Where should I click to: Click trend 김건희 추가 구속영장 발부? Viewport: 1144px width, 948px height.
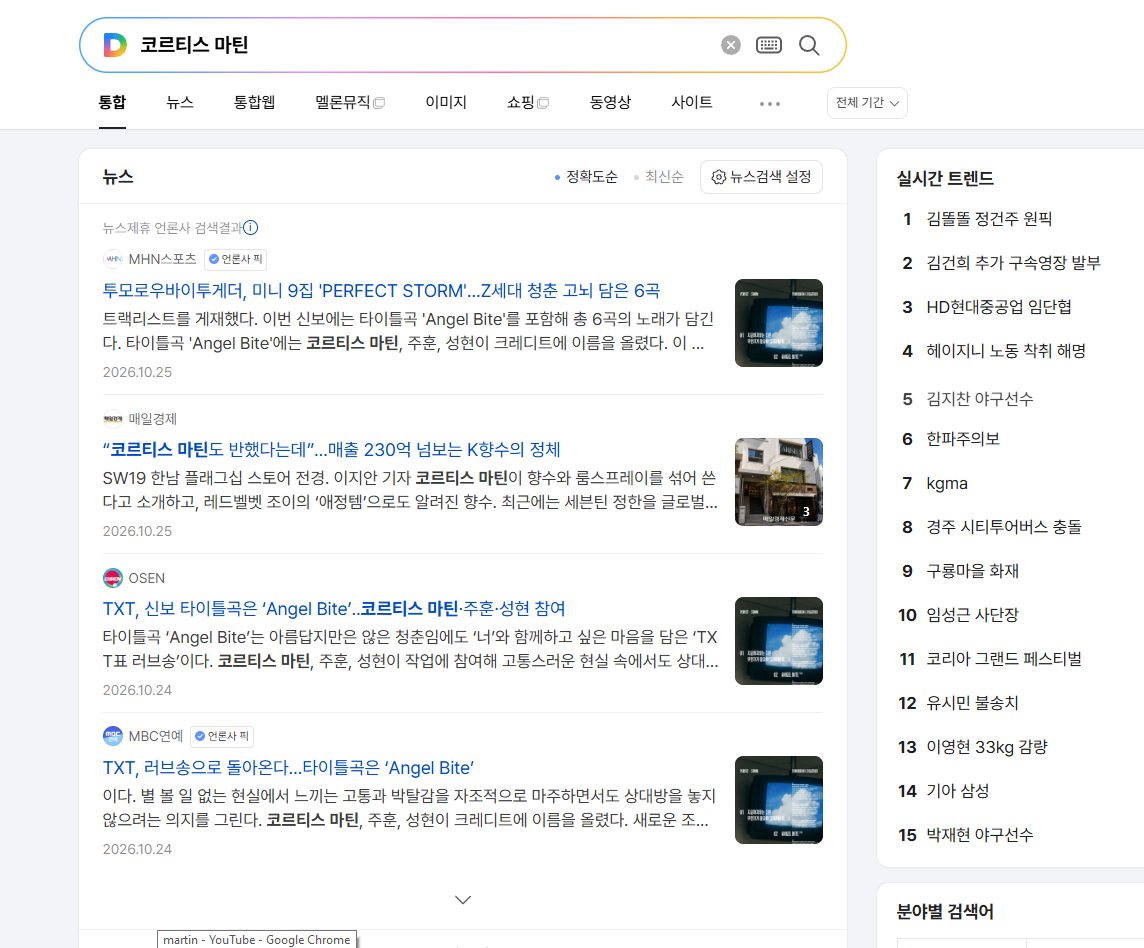coord(1013,263)
